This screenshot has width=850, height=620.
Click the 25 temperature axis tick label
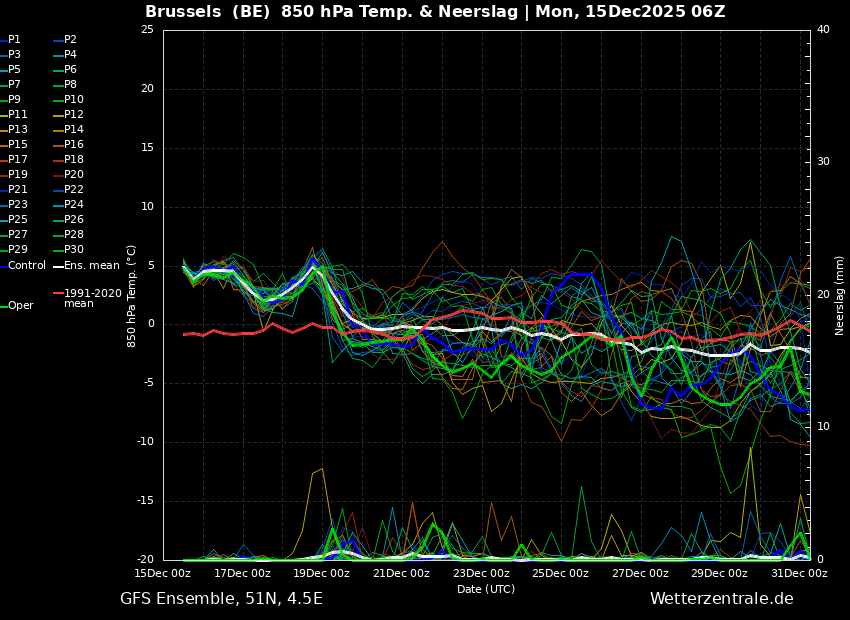coord(147,29)
